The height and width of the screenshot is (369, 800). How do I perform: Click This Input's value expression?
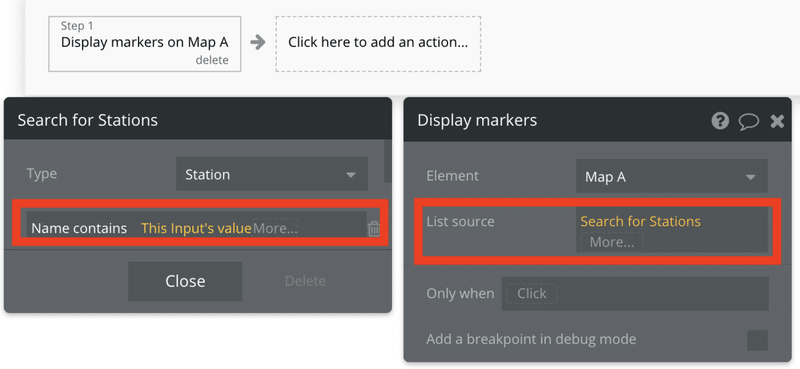click(196, 228)
